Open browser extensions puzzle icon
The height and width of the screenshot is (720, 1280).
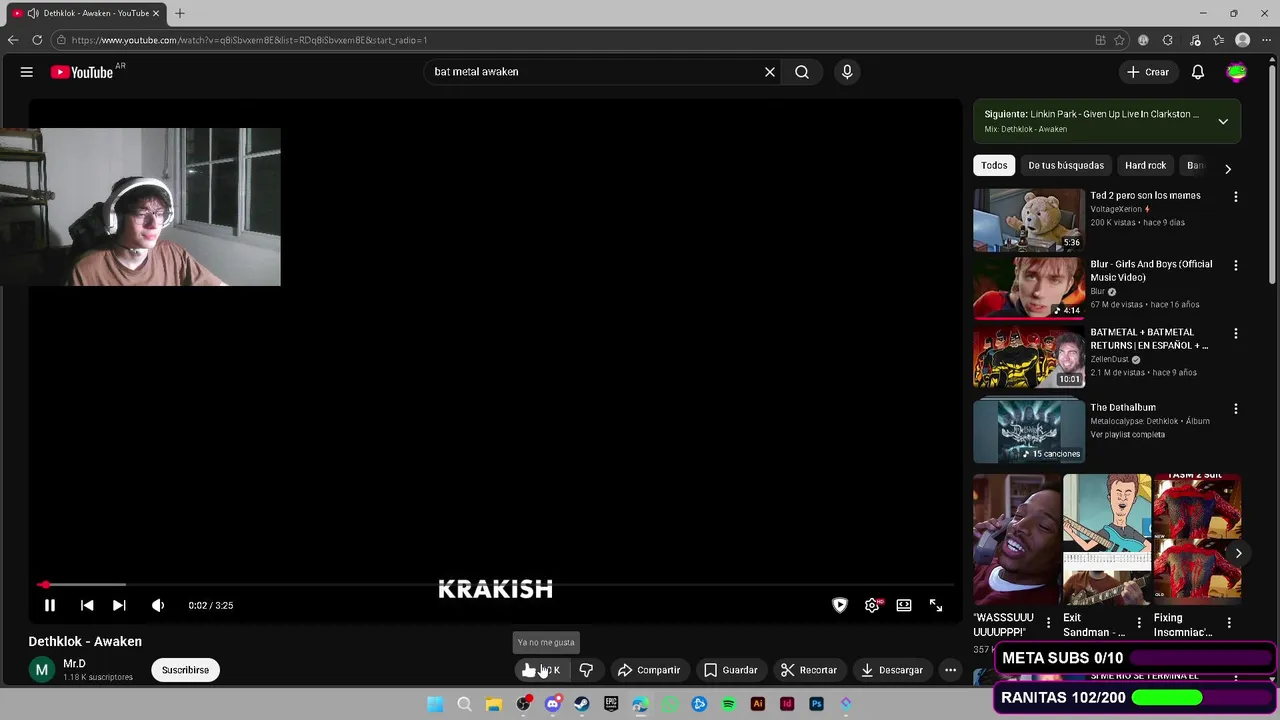pos(1167,40)
